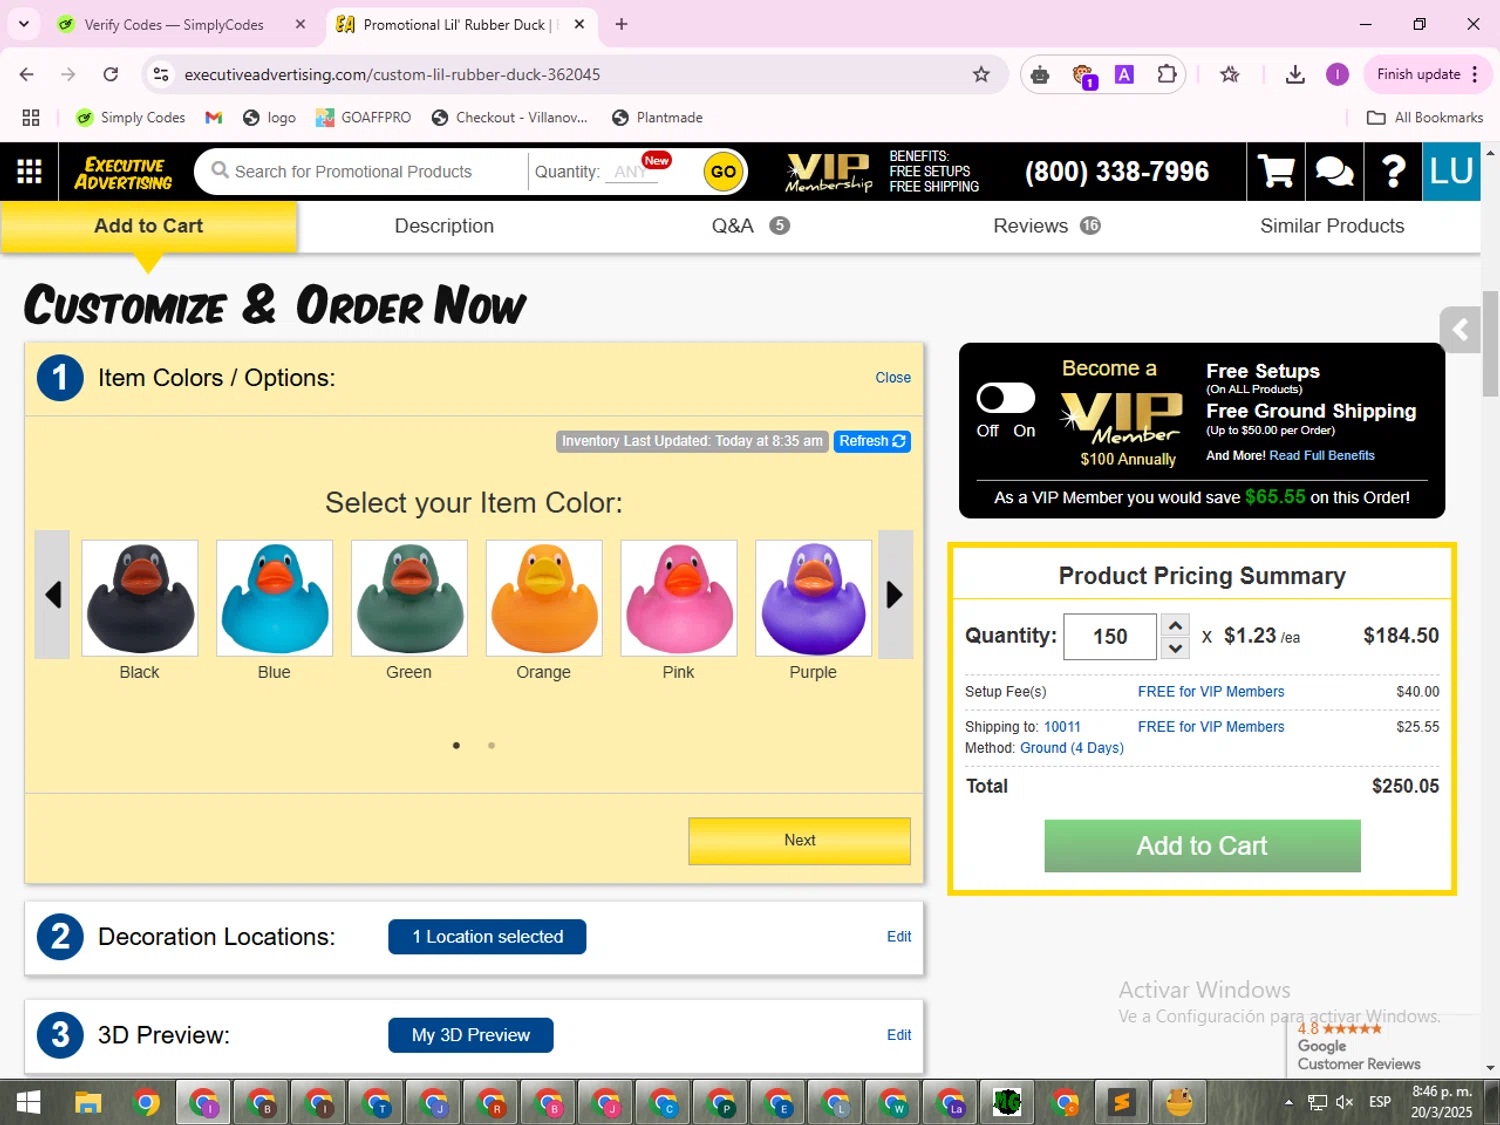Image resolution: width=1500 pixels, height=1125 pixels.
Task: Open the apps grid menu icon
Action: tap(29, 172)
